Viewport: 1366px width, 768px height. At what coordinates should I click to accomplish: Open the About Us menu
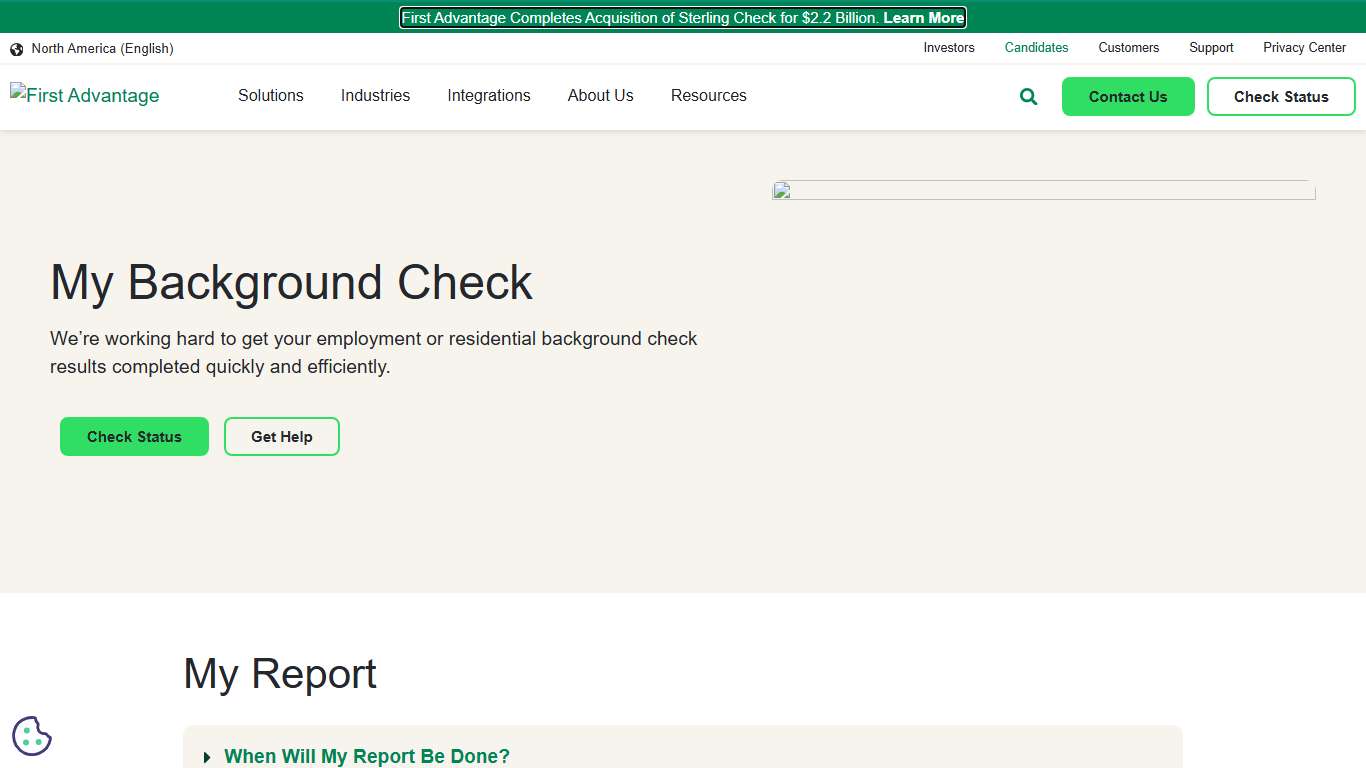[x=600, y=96]
